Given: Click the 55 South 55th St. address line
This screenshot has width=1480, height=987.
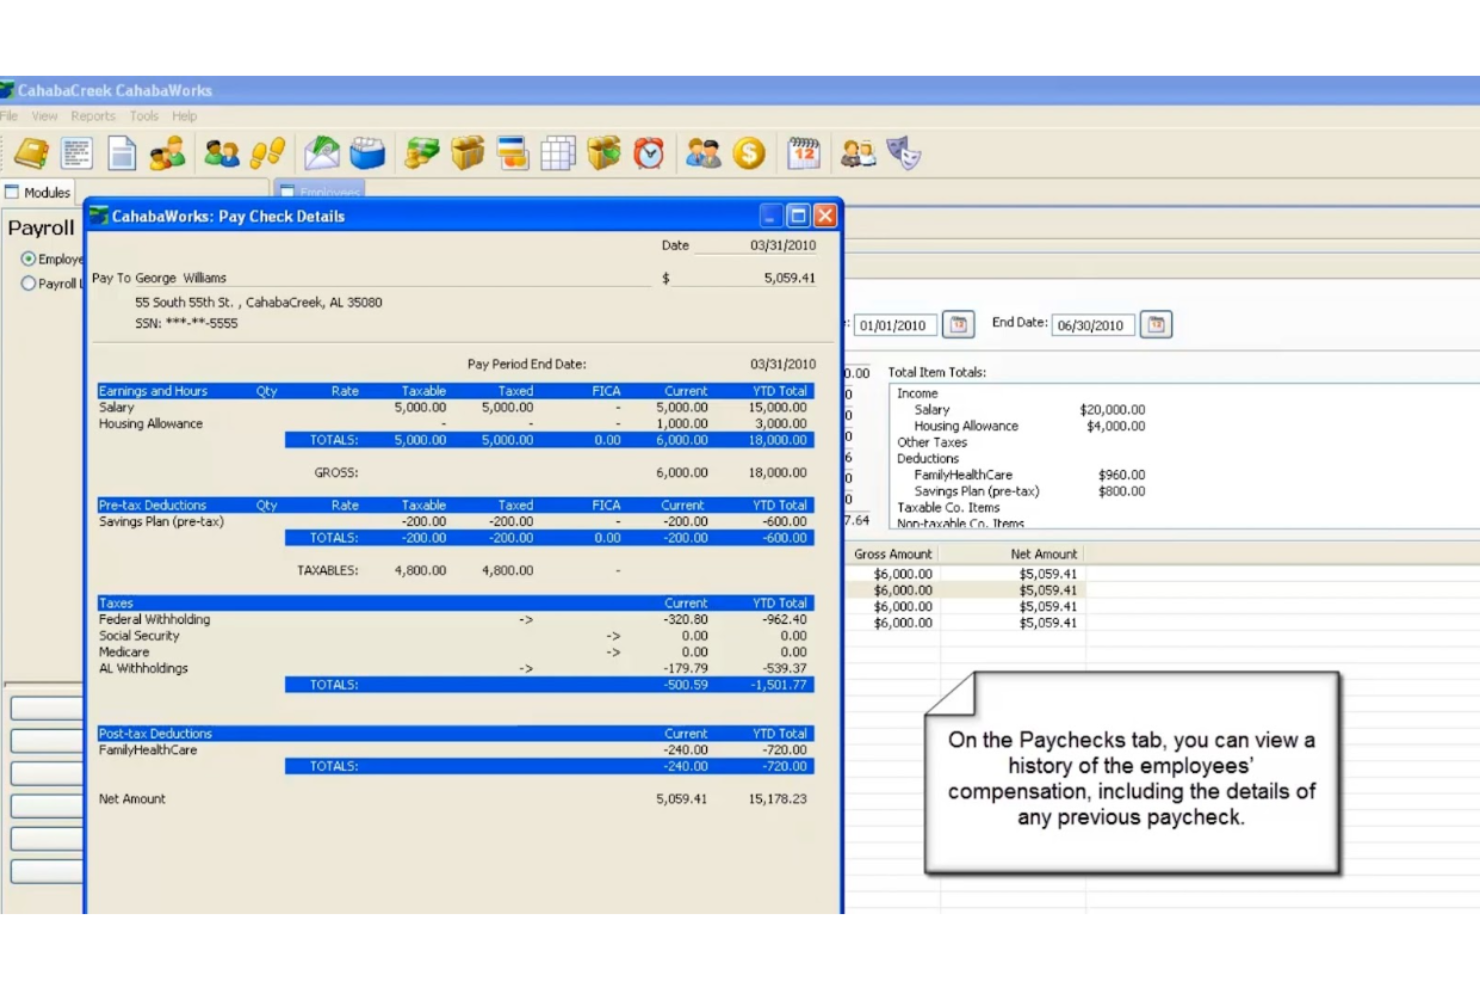Looking at the screenshot, I should 258,302.
